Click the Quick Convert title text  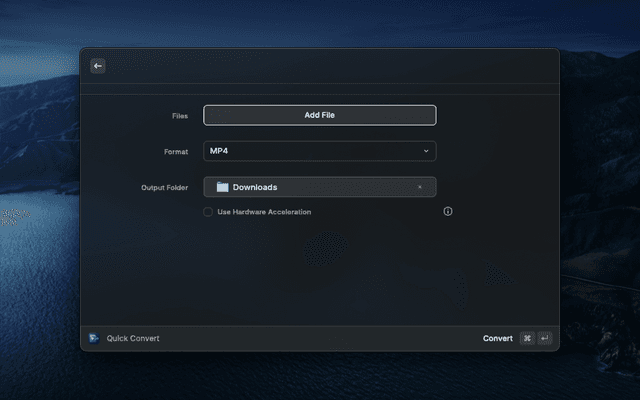[x=133, y=338]
